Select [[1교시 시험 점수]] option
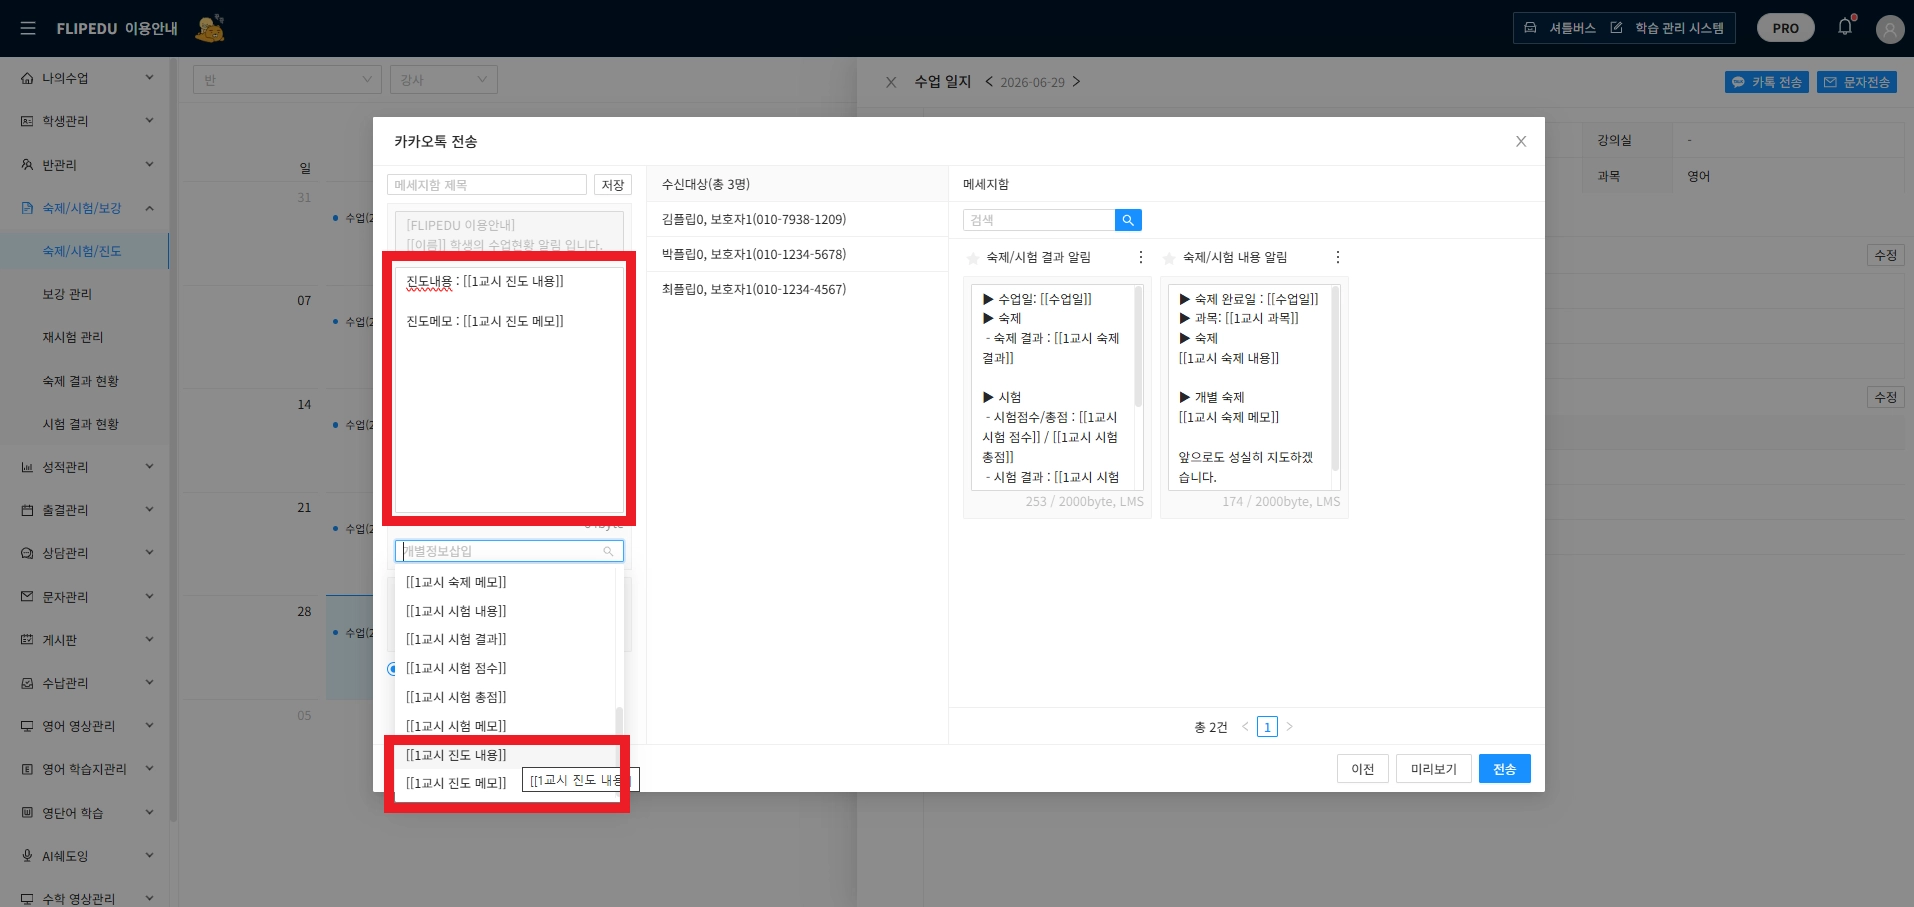 coord(505,668)
